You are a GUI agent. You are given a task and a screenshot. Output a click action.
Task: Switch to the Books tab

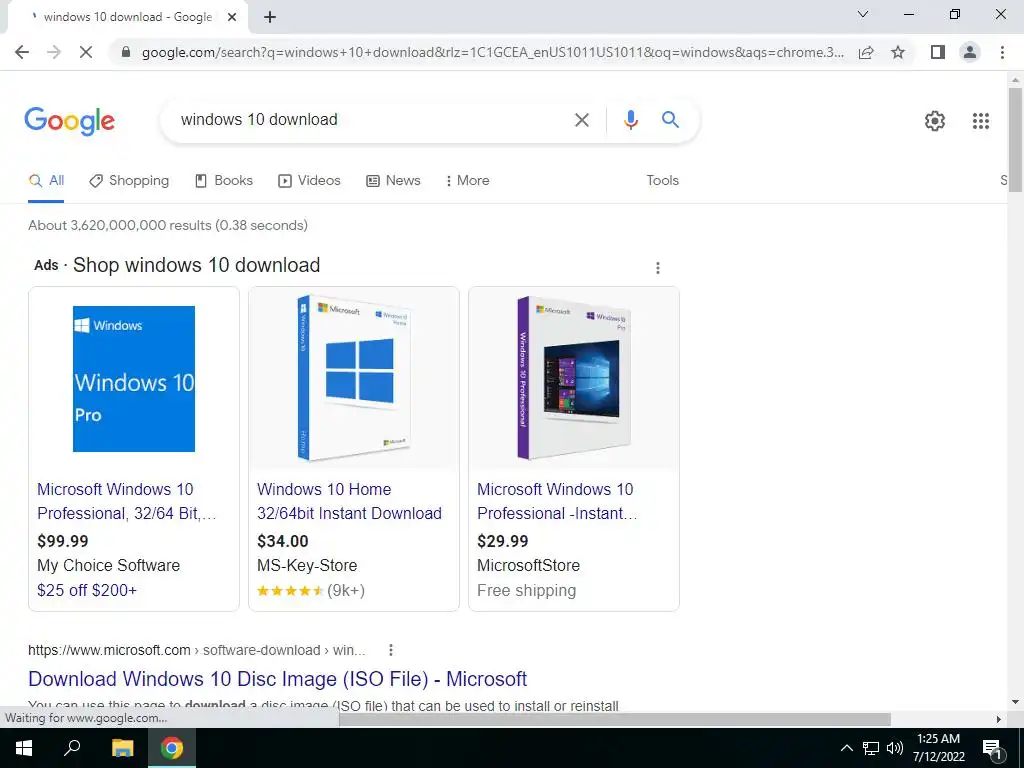pos(224,180)
